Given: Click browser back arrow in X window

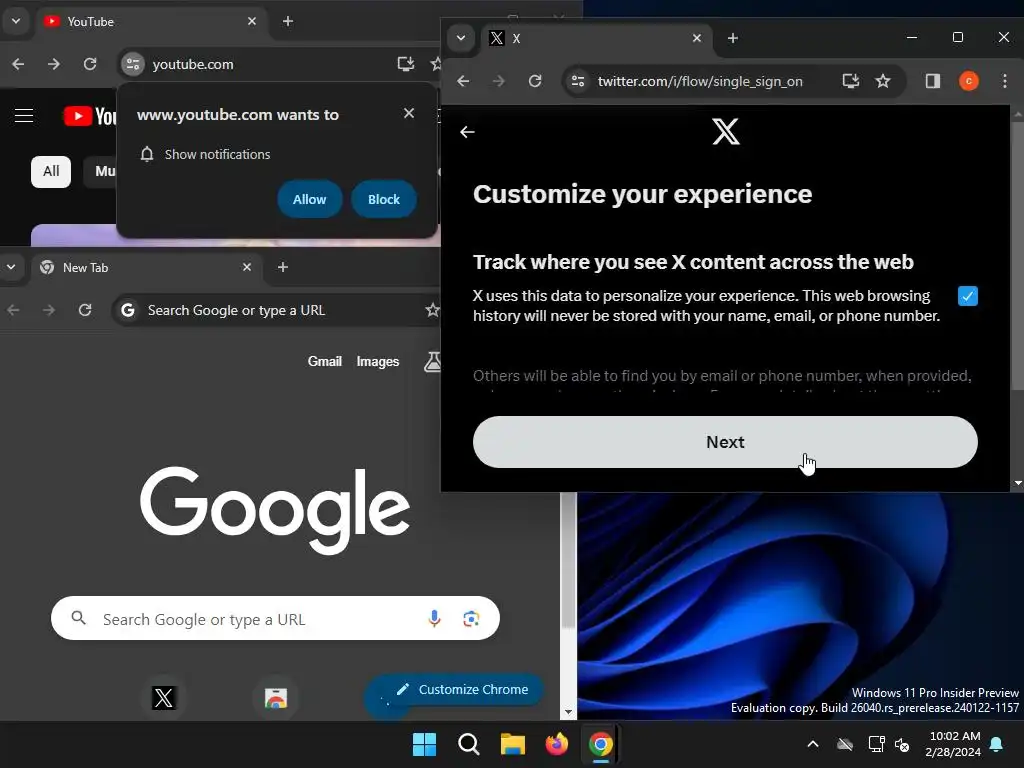Looking at the screenshot, I should [x=463, y=81].
